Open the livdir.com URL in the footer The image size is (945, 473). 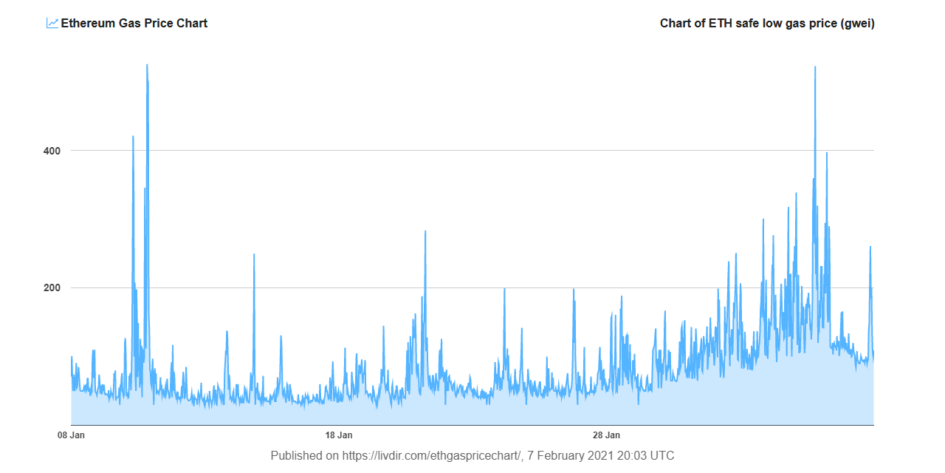pos(430,456)
